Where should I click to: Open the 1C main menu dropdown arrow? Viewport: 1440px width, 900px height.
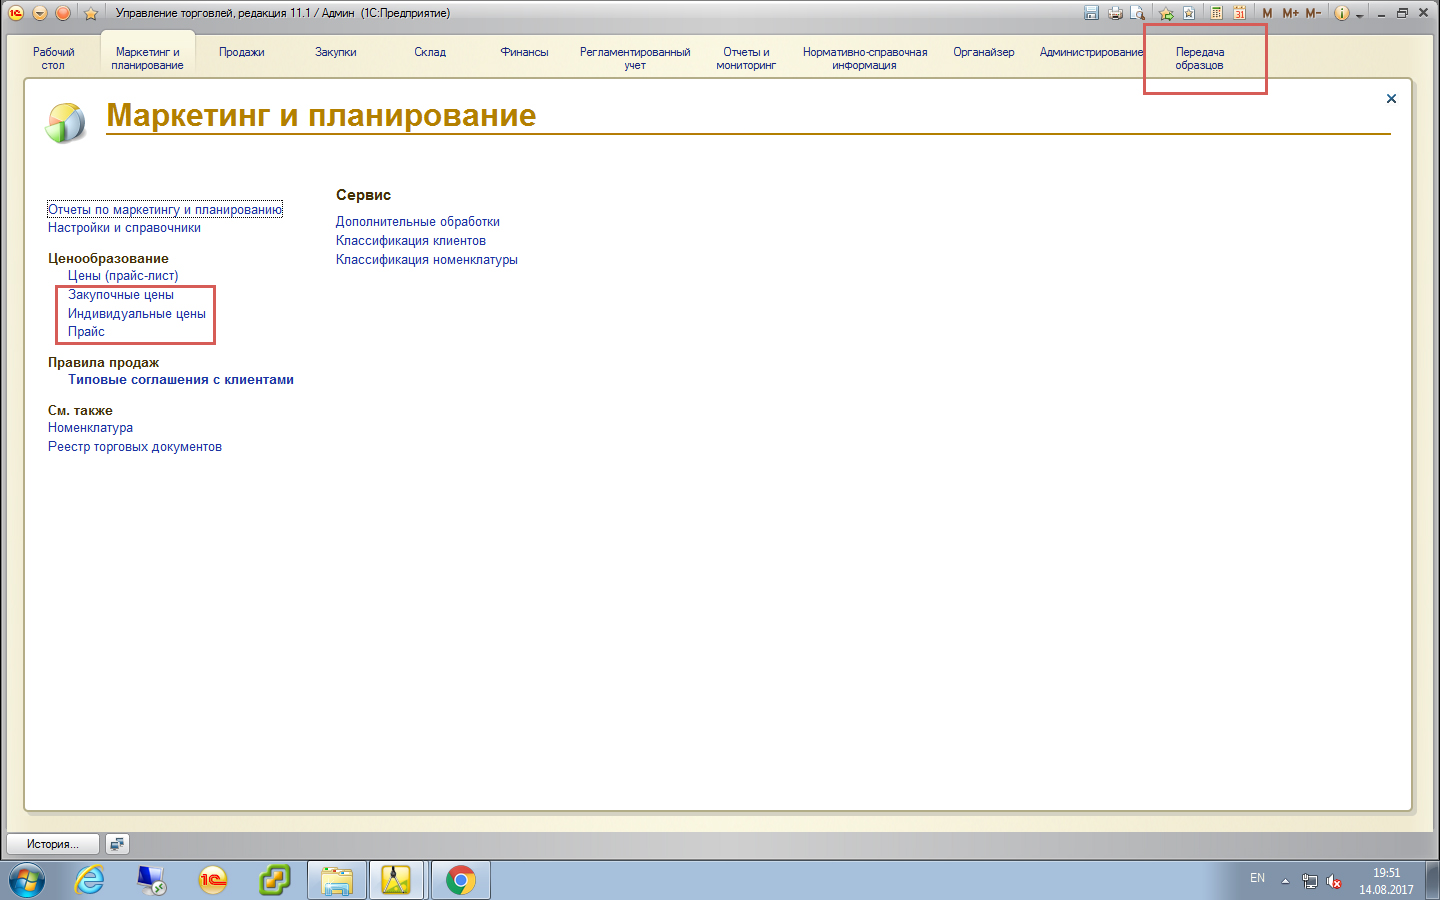click(x=40, y=13)
